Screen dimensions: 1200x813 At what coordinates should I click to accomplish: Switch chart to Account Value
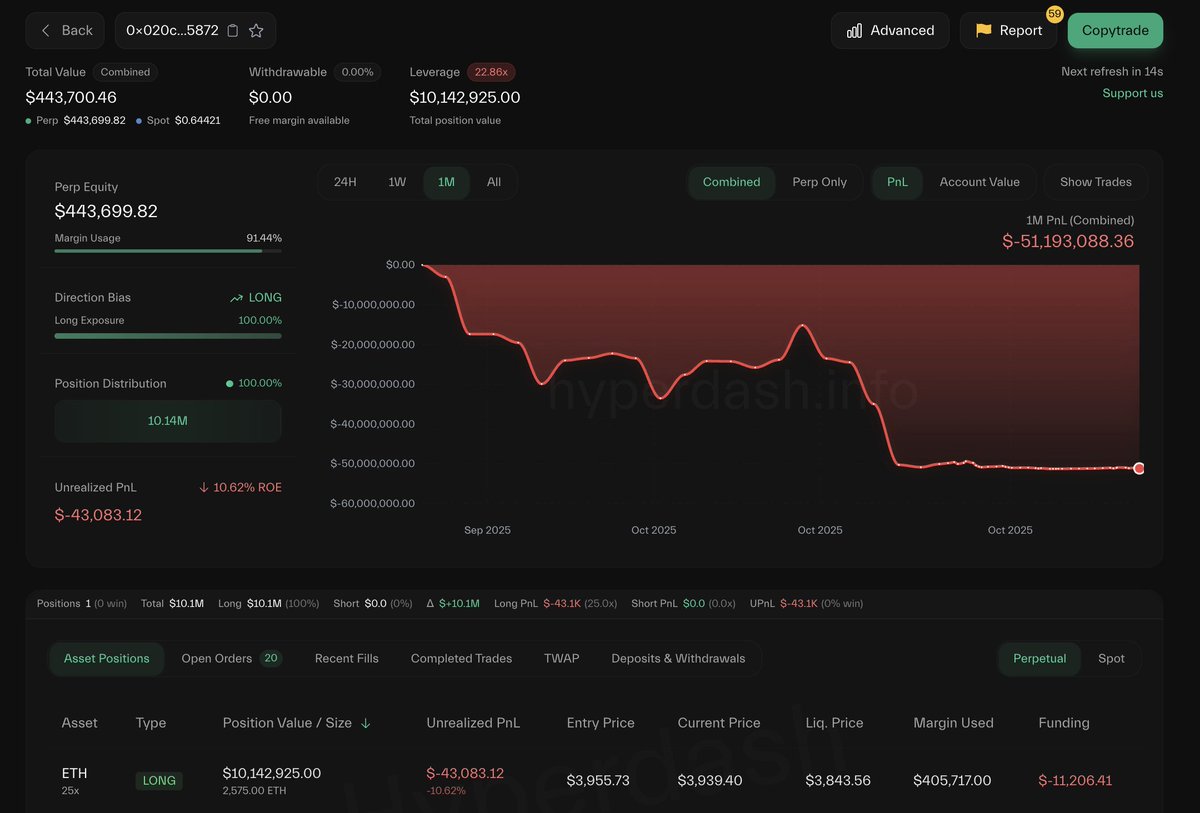tap(980, 182)
